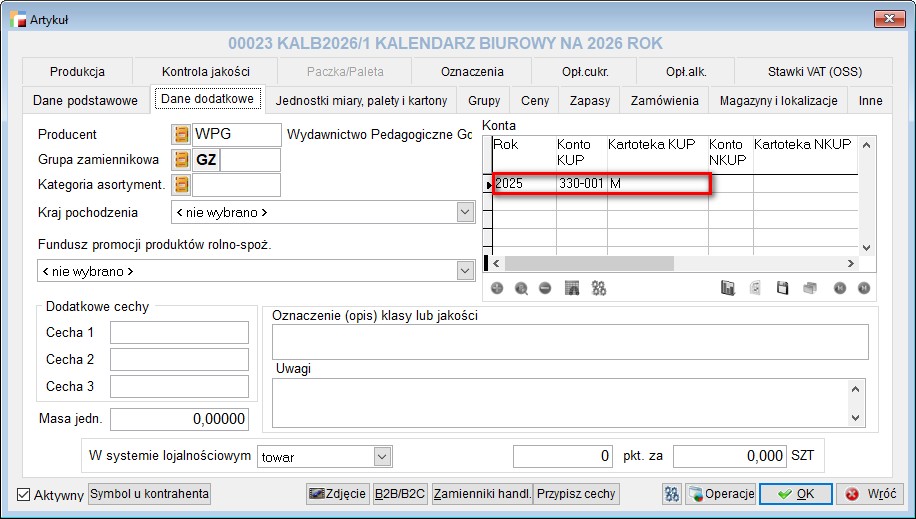916x519 pixels.
Task: Toggle the Aktywny checkbox
Action: [x=24, y=494]
